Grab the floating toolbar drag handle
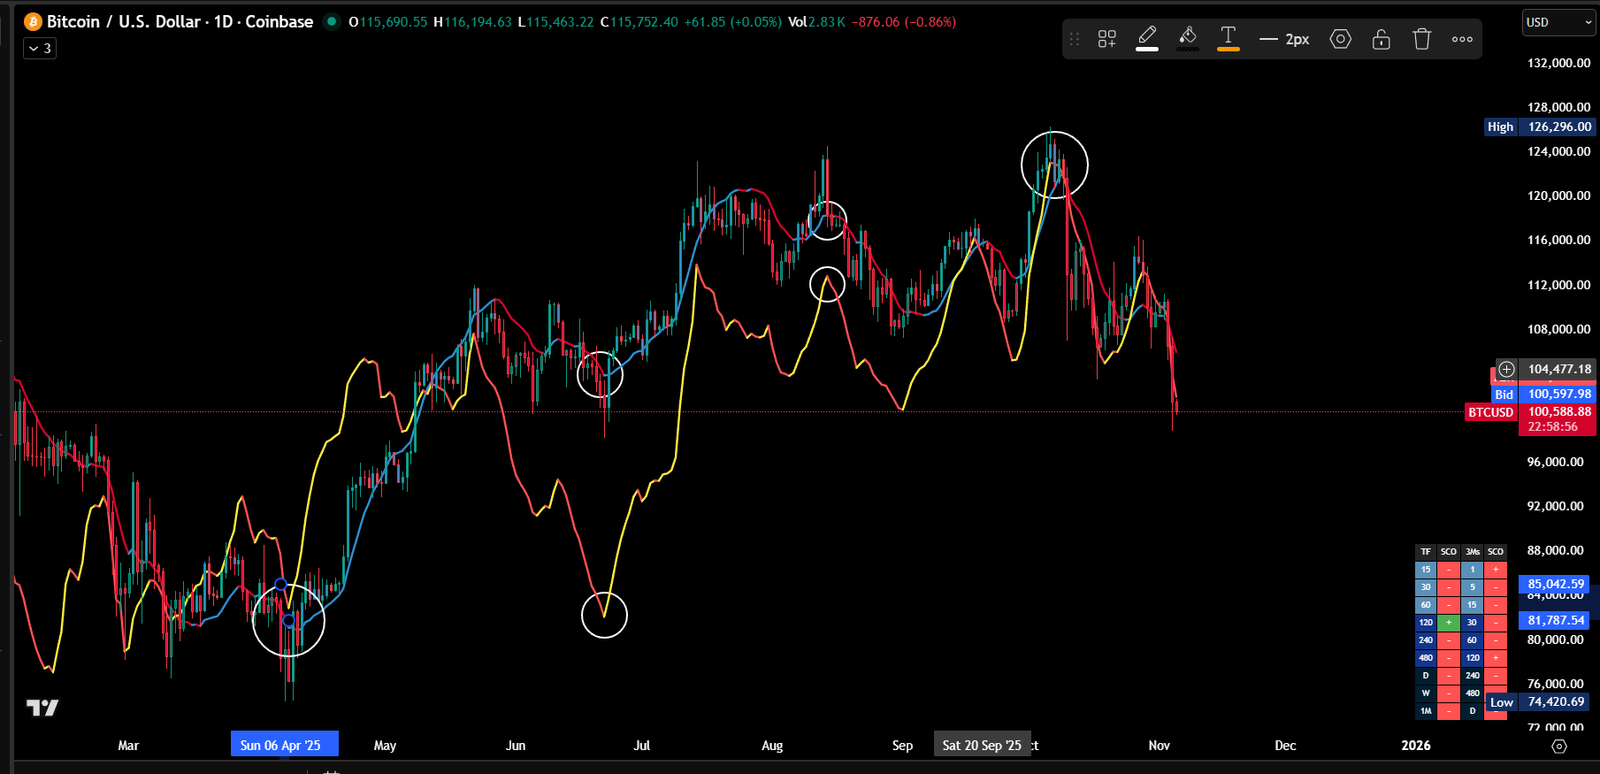 pos(1075,39)
